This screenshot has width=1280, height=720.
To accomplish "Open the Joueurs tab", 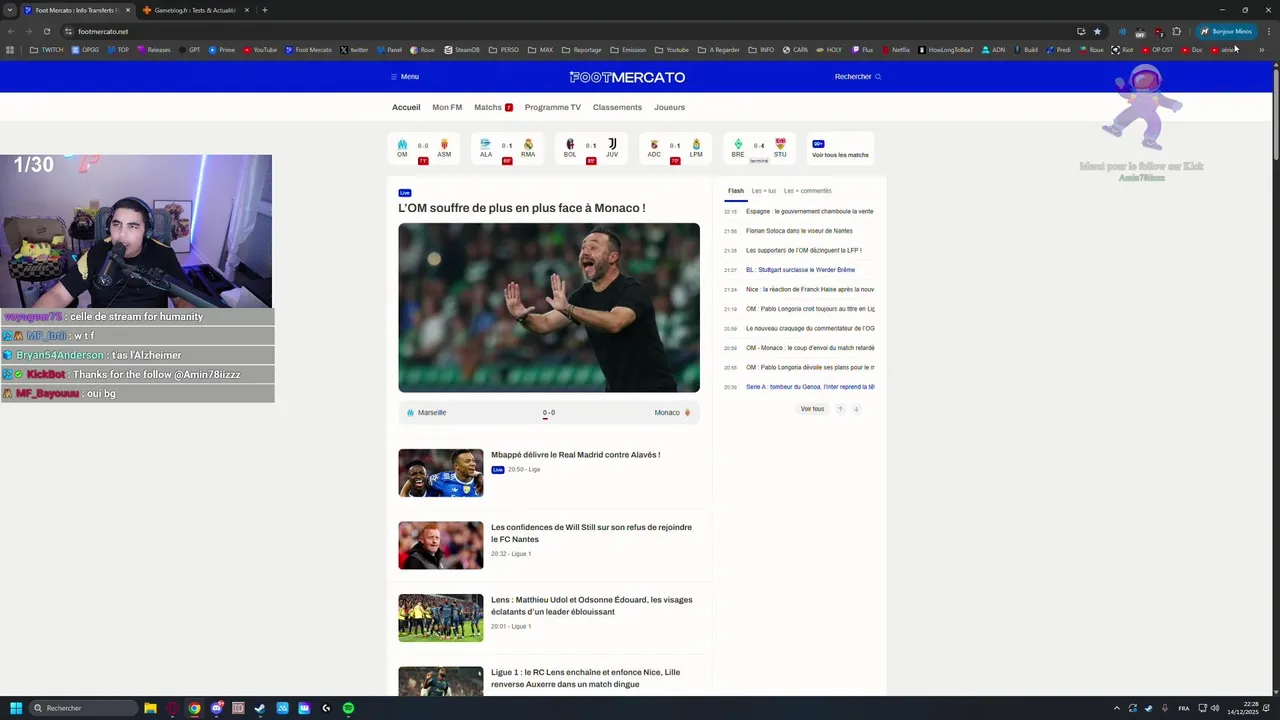I will pos(670,107).
